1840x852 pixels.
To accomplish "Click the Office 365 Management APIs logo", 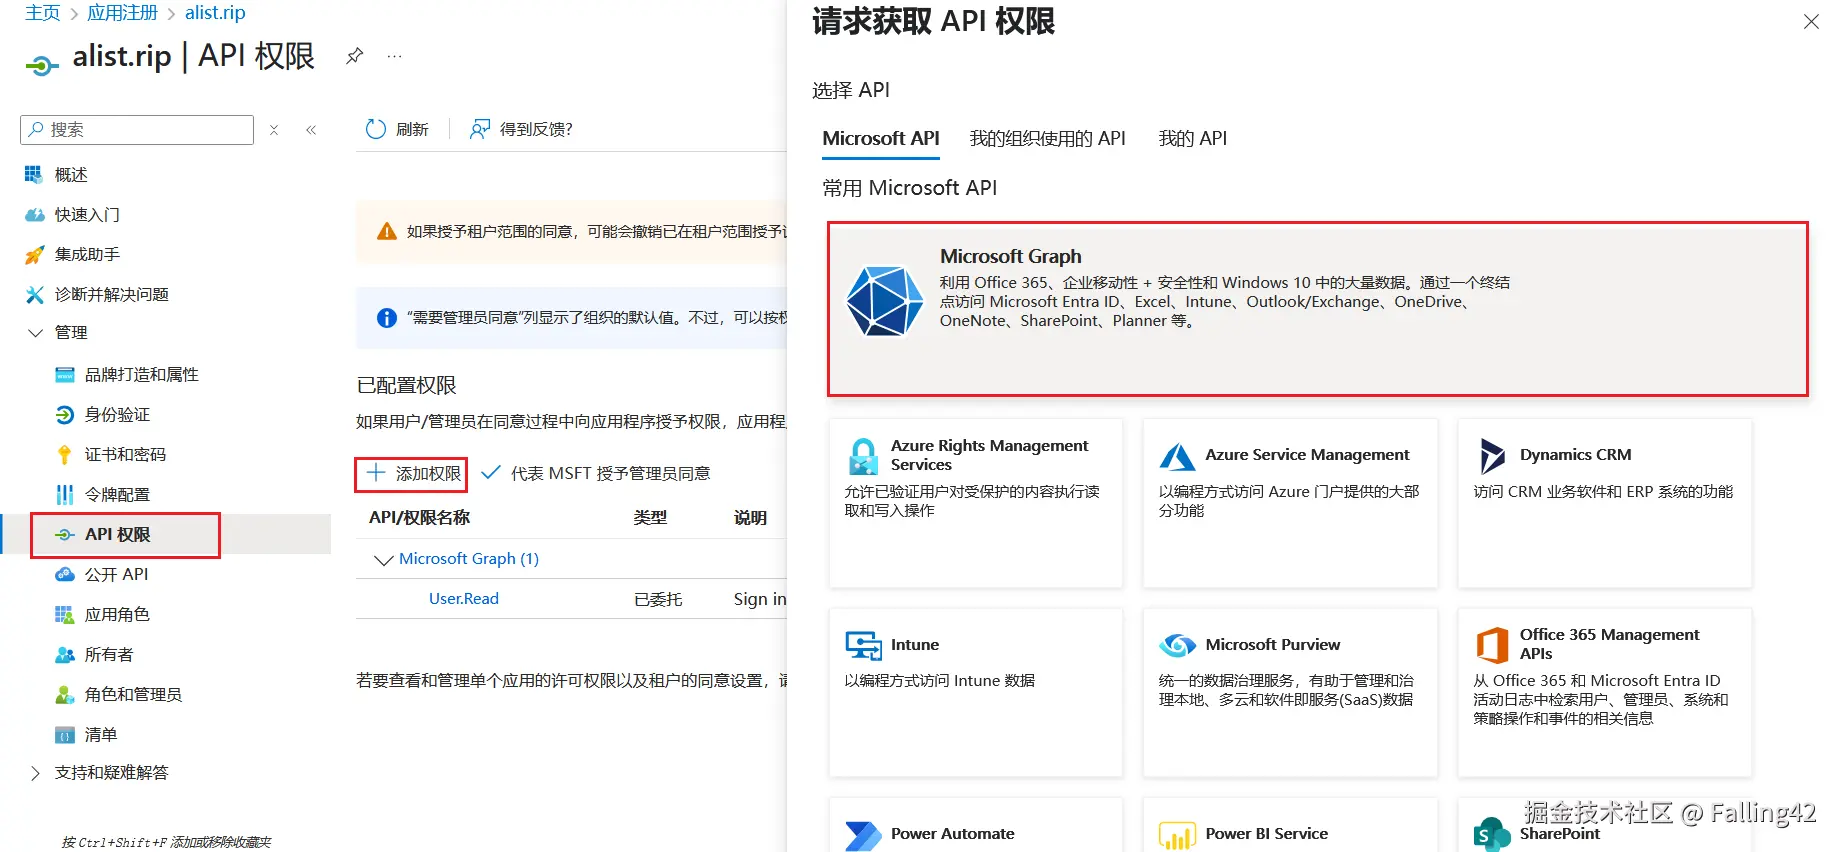I will point(1492,645).
